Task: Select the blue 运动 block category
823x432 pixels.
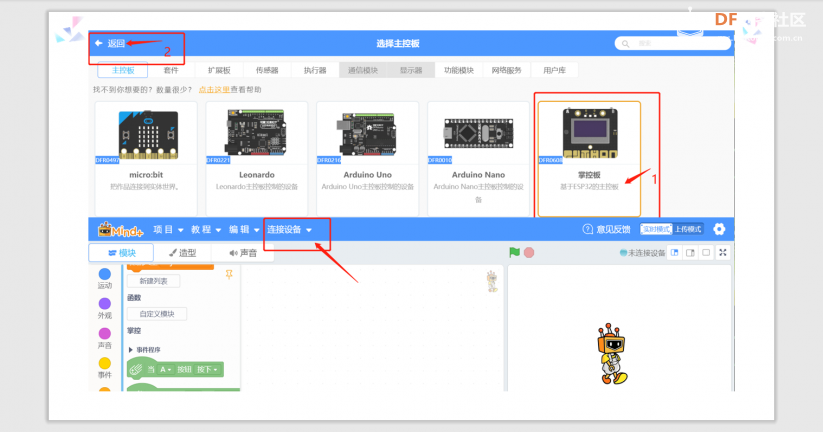Action: (104, 278)
